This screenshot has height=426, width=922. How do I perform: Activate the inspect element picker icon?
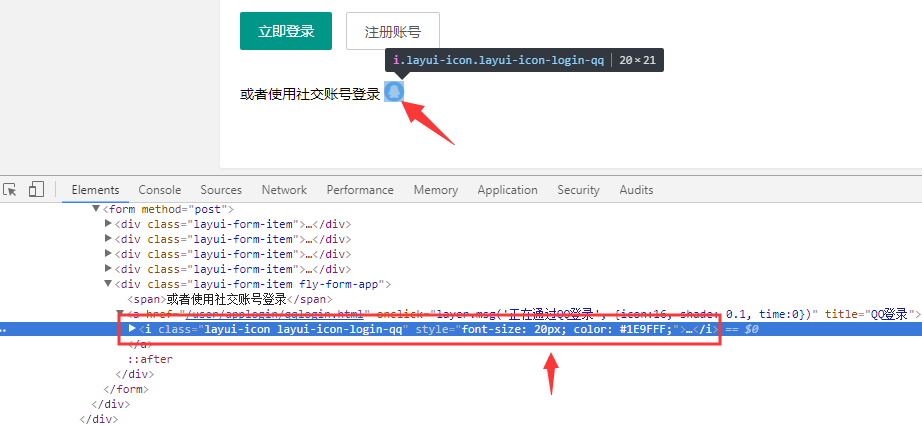10,189
